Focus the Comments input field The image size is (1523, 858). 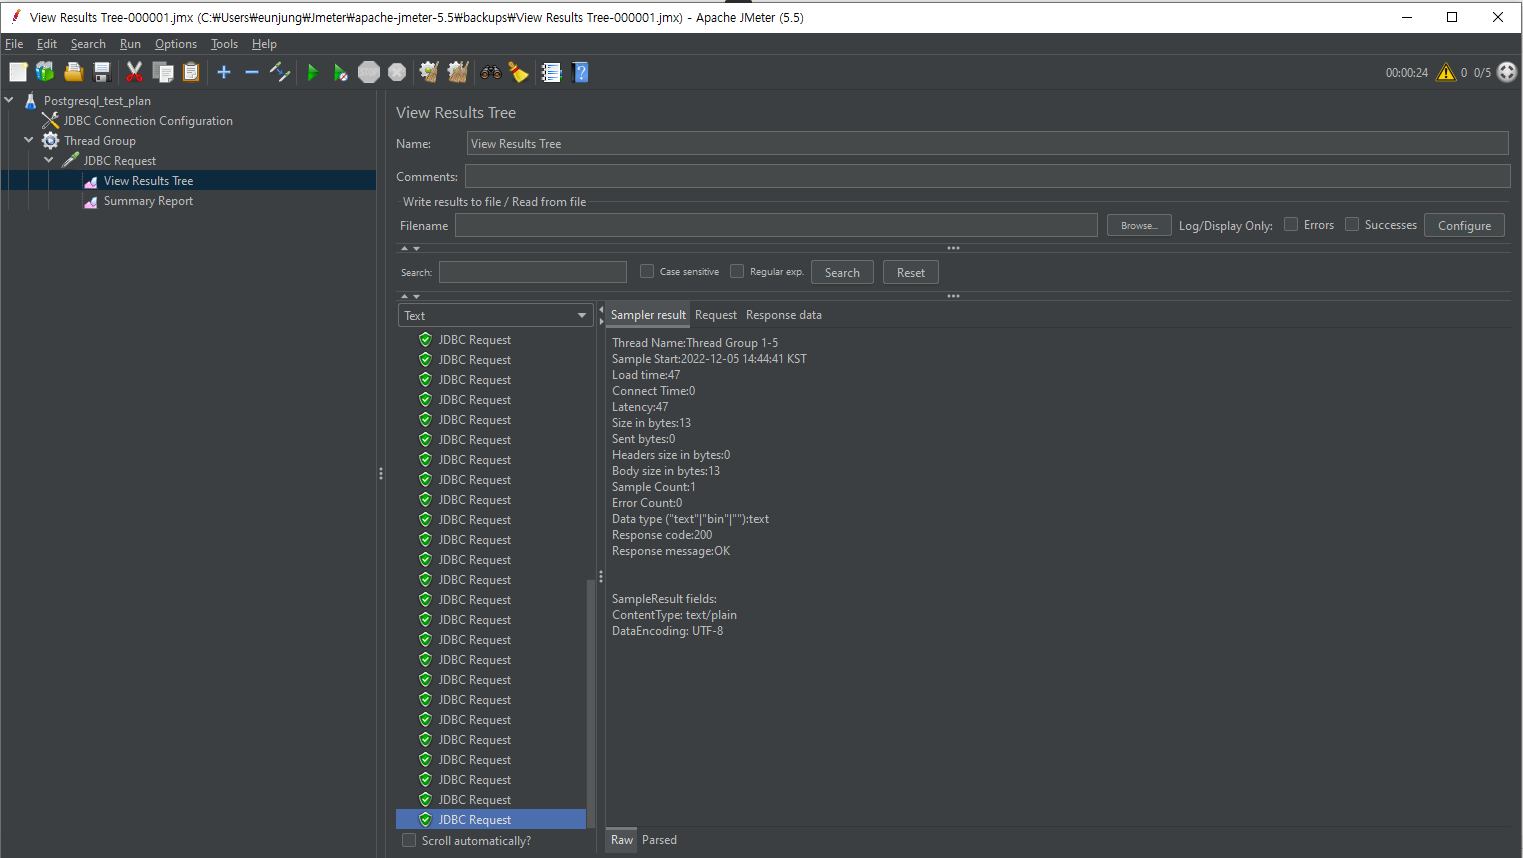987,176
